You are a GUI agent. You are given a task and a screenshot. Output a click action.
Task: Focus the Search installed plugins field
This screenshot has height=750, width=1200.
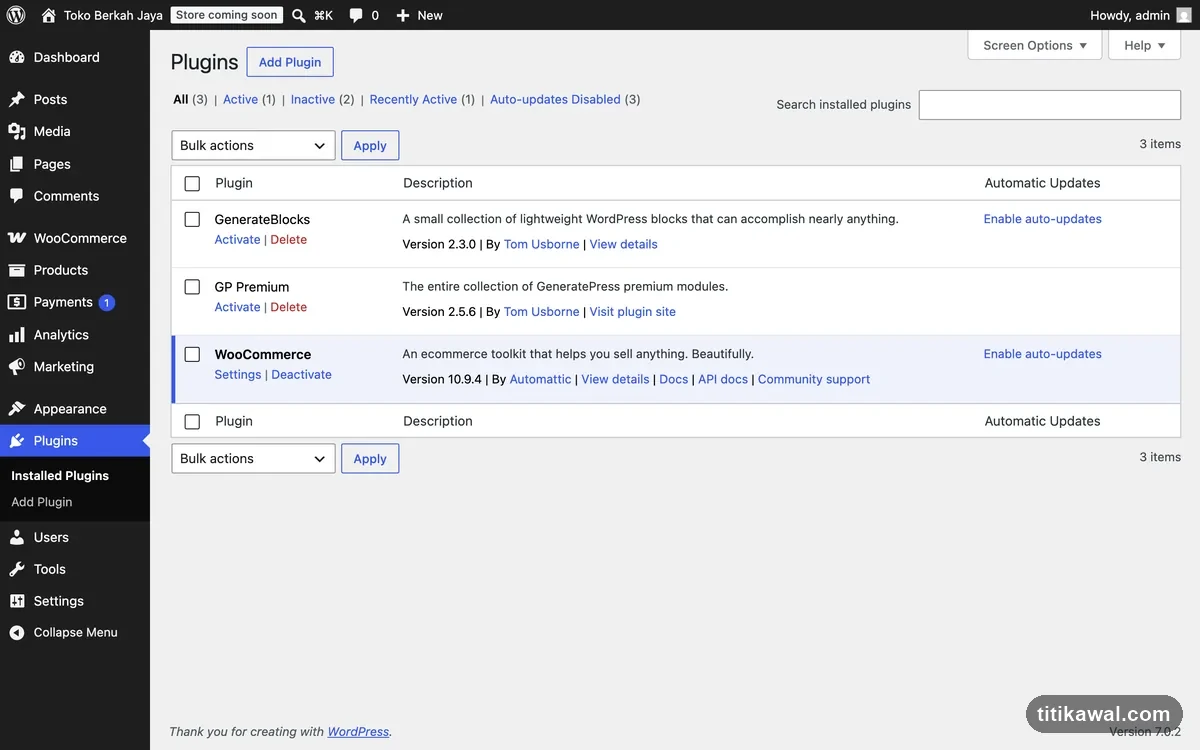click(1050, 104)
